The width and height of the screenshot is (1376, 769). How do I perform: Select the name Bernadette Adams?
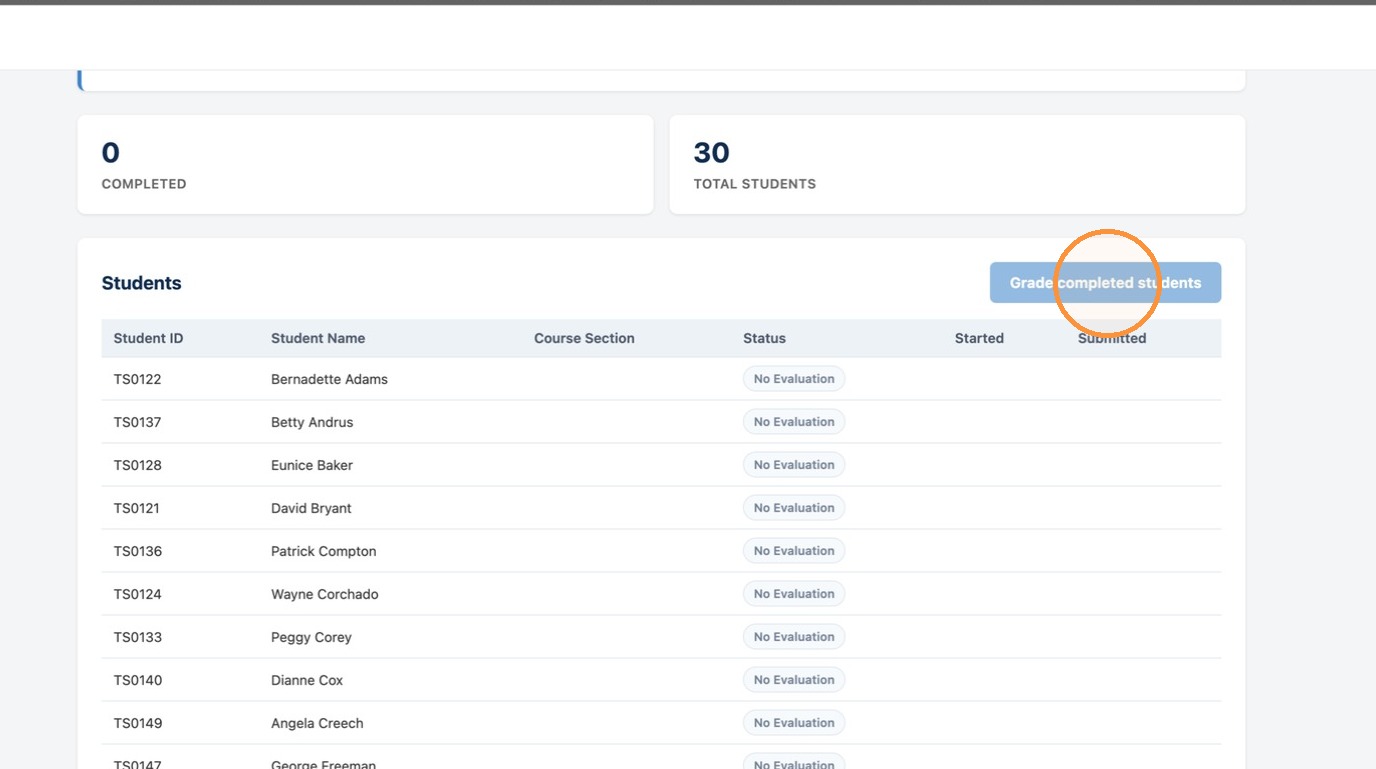[329, 379]
